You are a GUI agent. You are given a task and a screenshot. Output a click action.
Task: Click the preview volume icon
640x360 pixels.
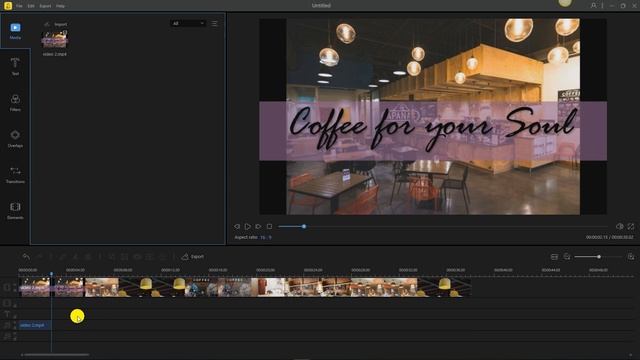[x=619, y=226]
